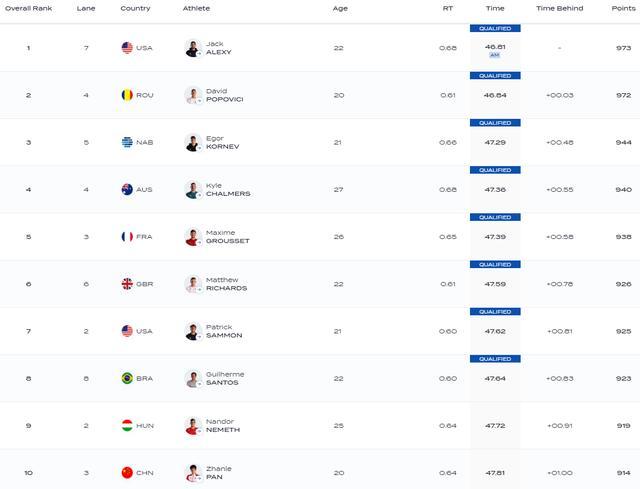Sort by the Overall Rank column header
The height and width of the screenshot is (489, 640).
tap(29, 8)
